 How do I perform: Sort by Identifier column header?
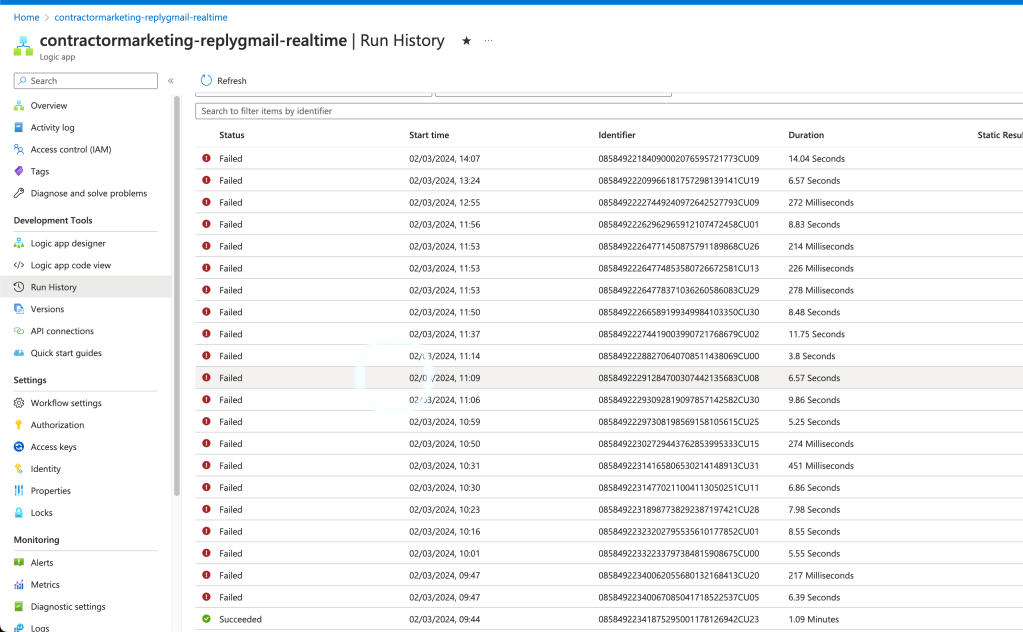(617, 135)
